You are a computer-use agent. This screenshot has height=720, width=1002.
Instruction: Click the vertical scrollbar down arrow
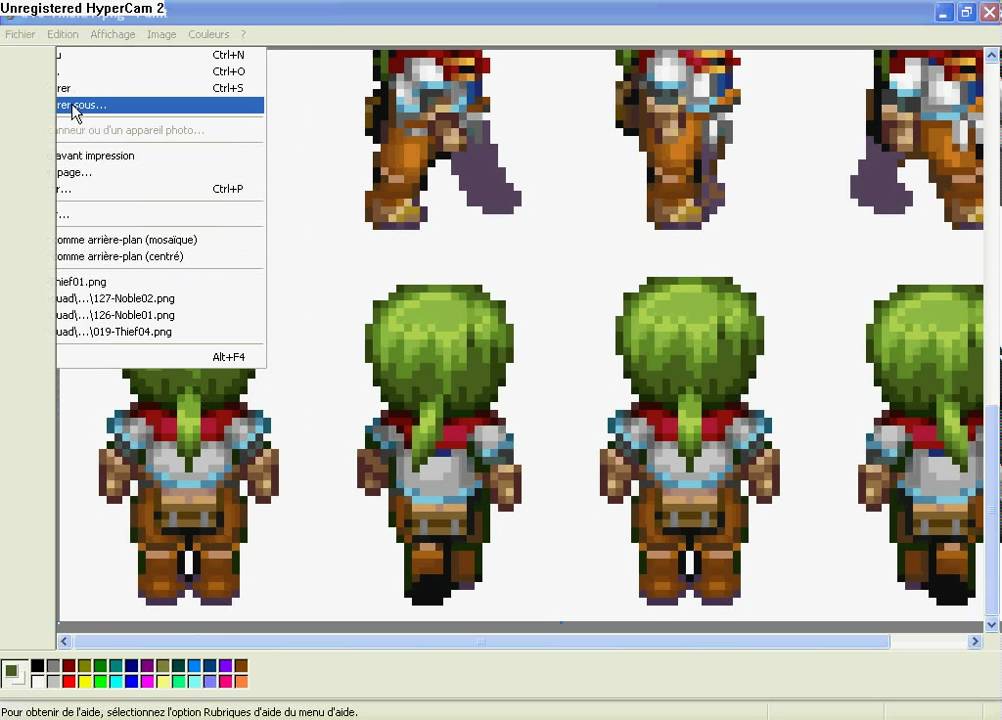991,625
